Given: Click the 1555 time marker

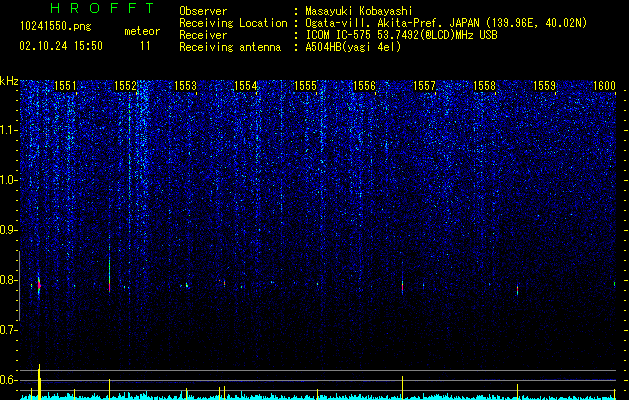Looking at the screenshot, I should [305, 86].
